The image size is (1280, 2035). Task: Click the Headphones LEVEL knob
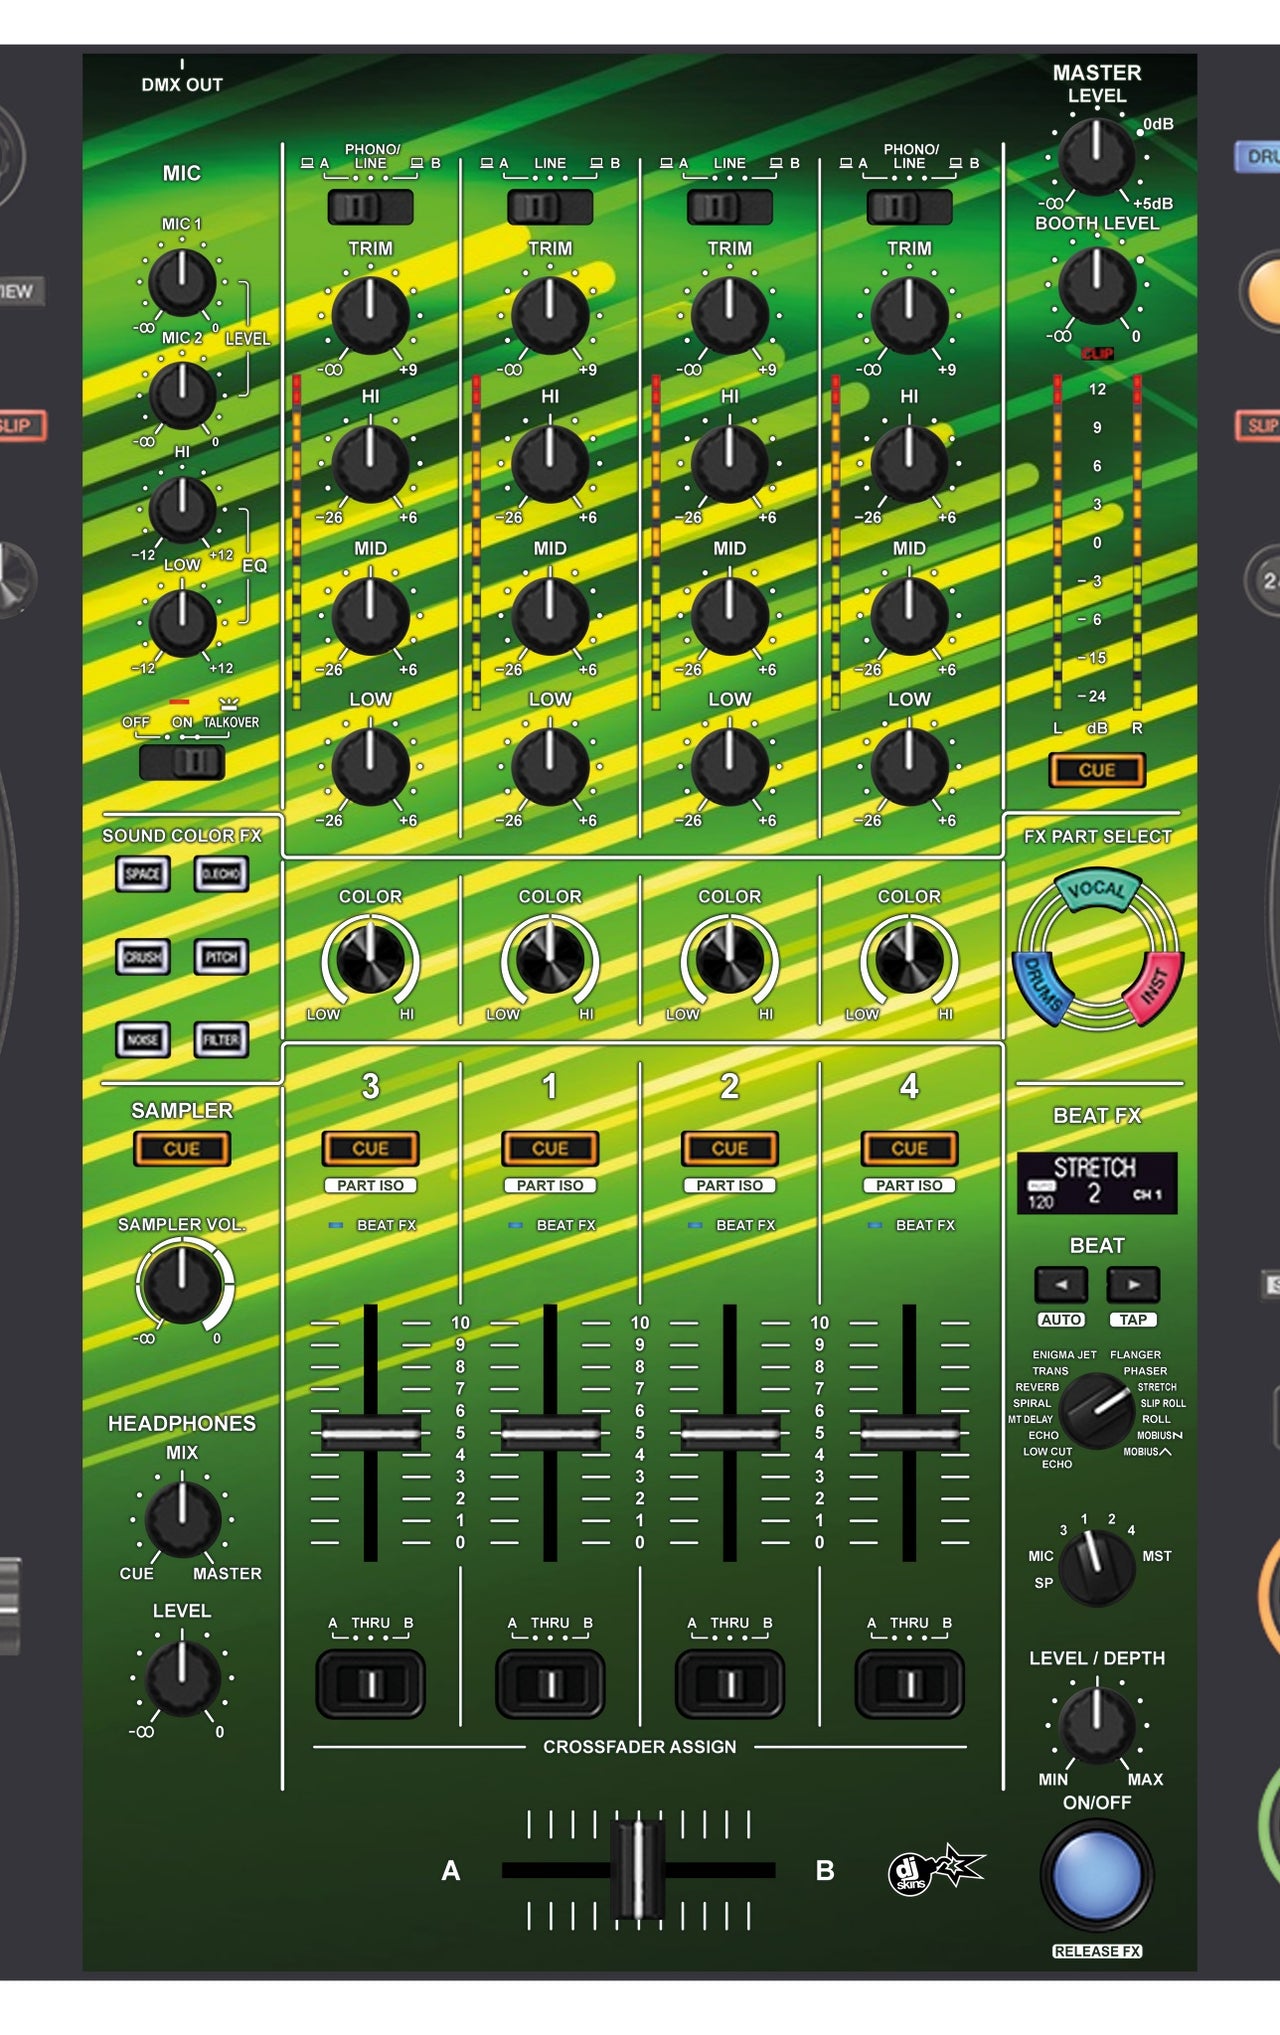pos(182,1677)
